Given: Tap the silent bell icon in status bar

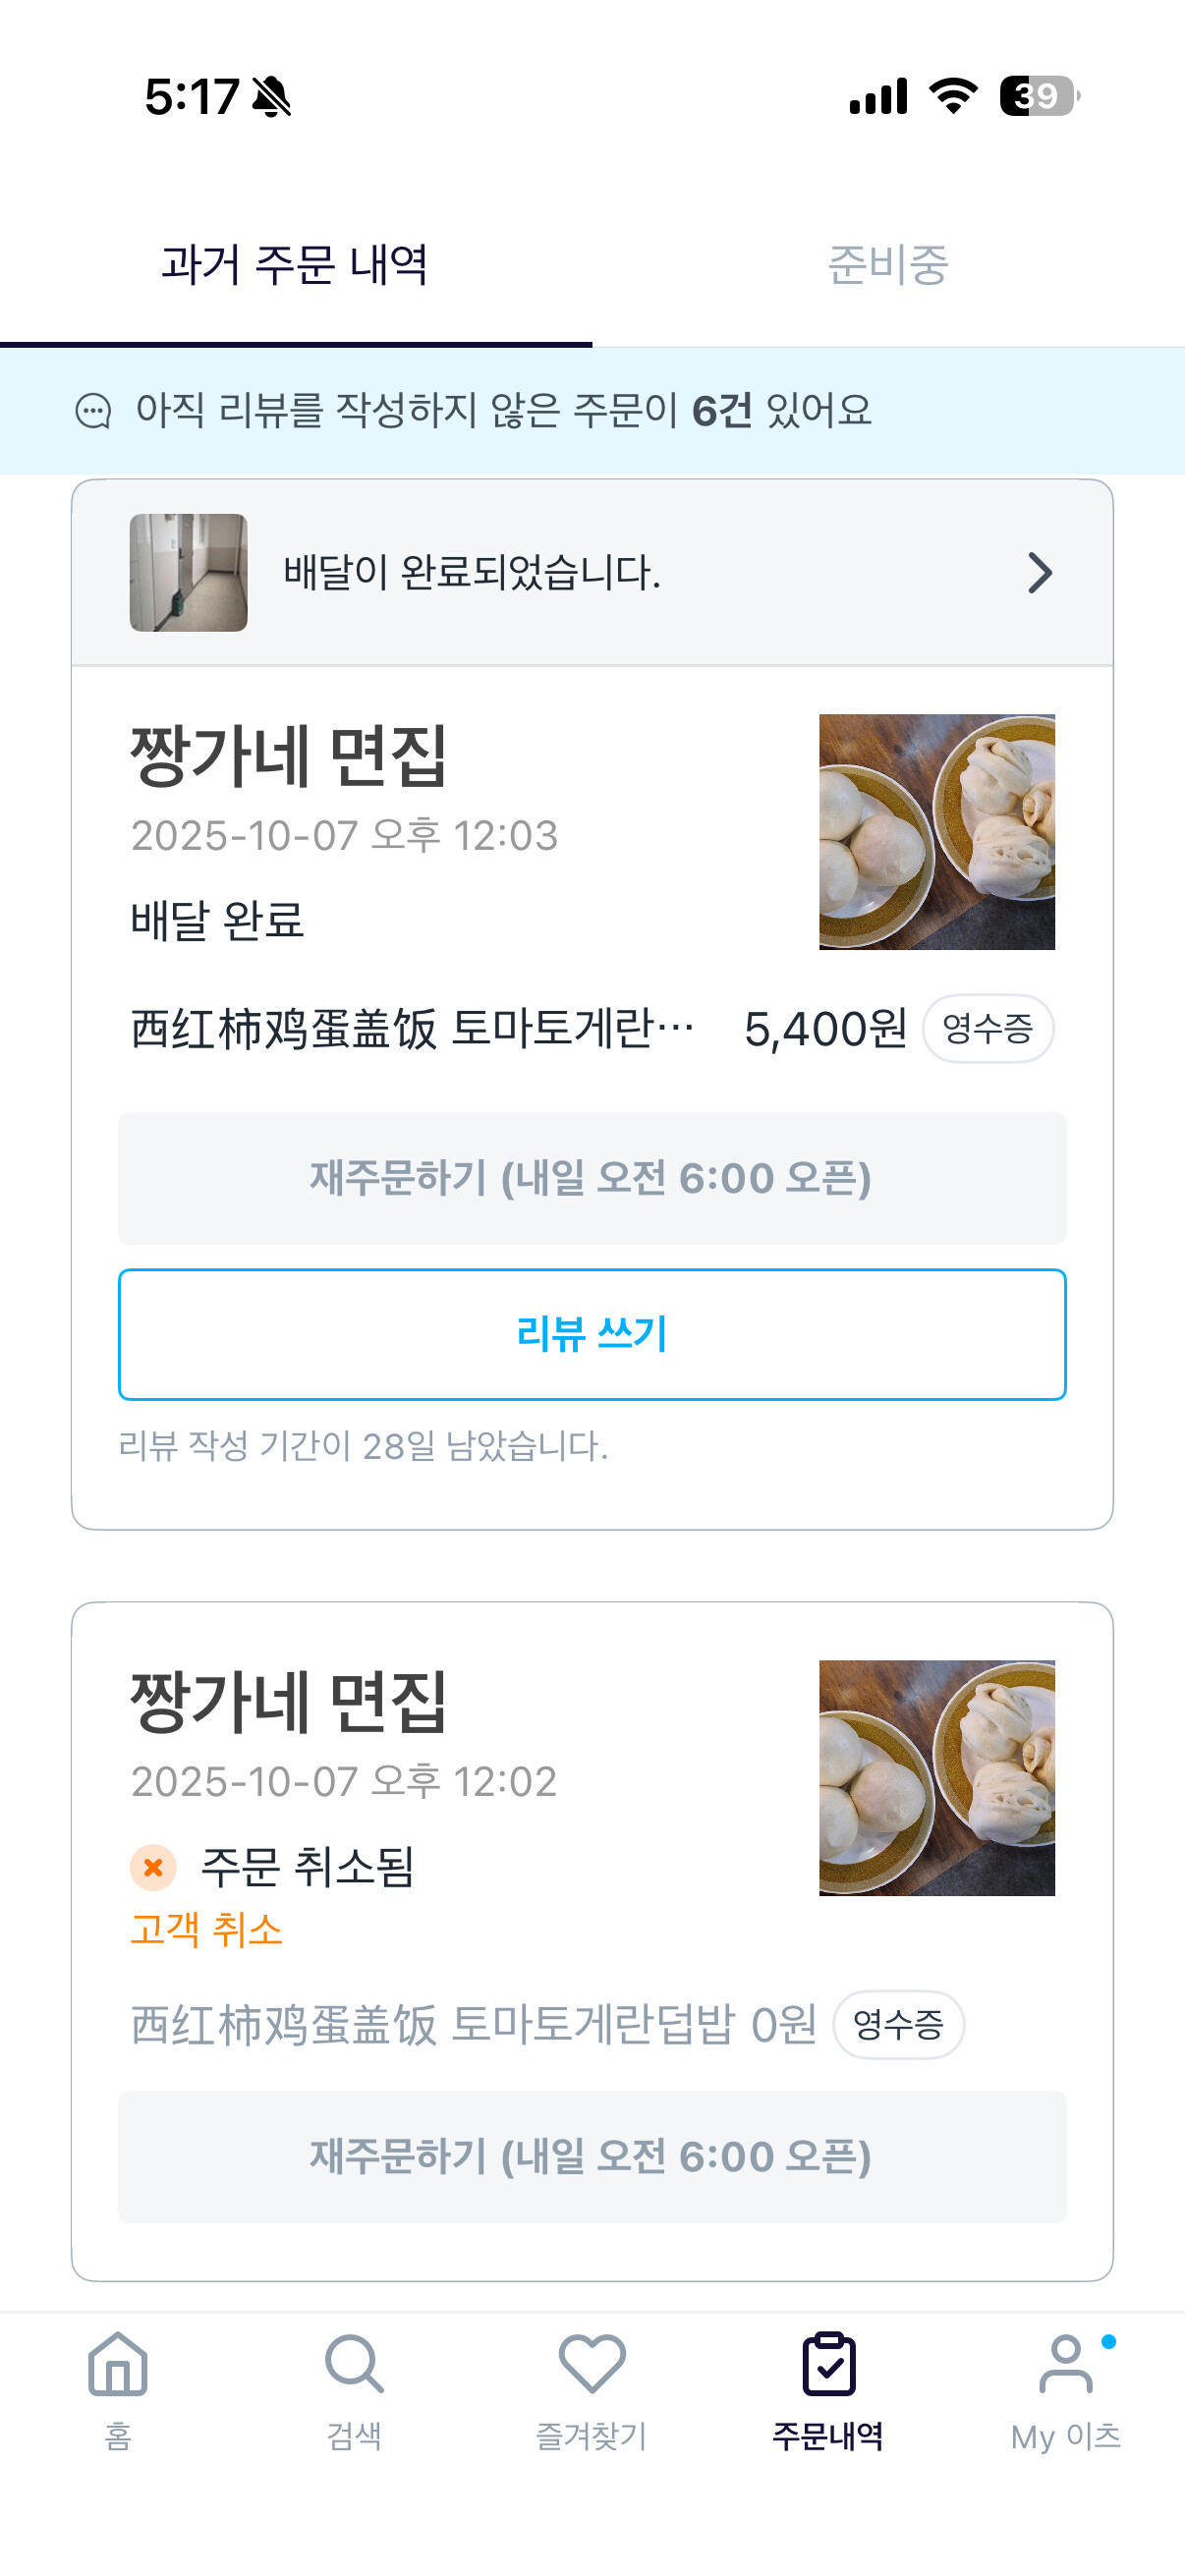Looking at the screenshot, I should coord(271,97).
